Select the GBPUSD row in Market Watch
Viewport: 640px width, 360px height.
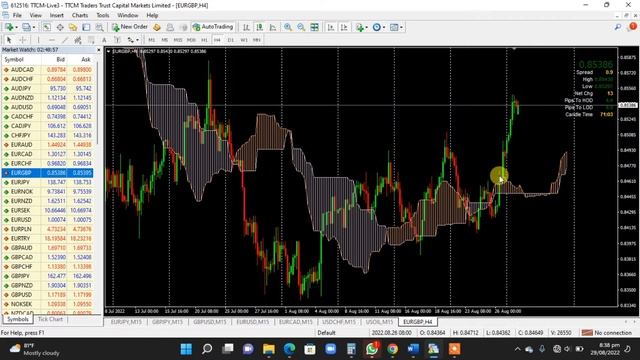tap(47, 295)
